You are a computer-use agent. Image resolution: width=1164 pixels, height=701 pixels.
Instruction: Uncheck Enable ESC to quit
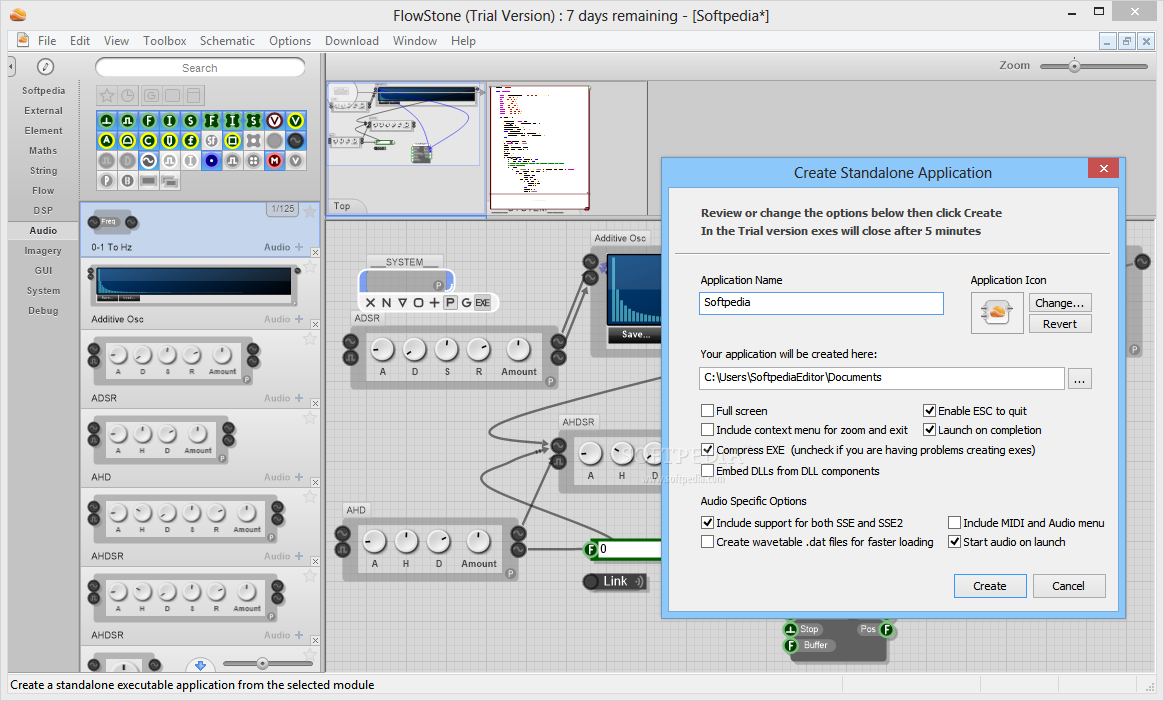(929, 411)
